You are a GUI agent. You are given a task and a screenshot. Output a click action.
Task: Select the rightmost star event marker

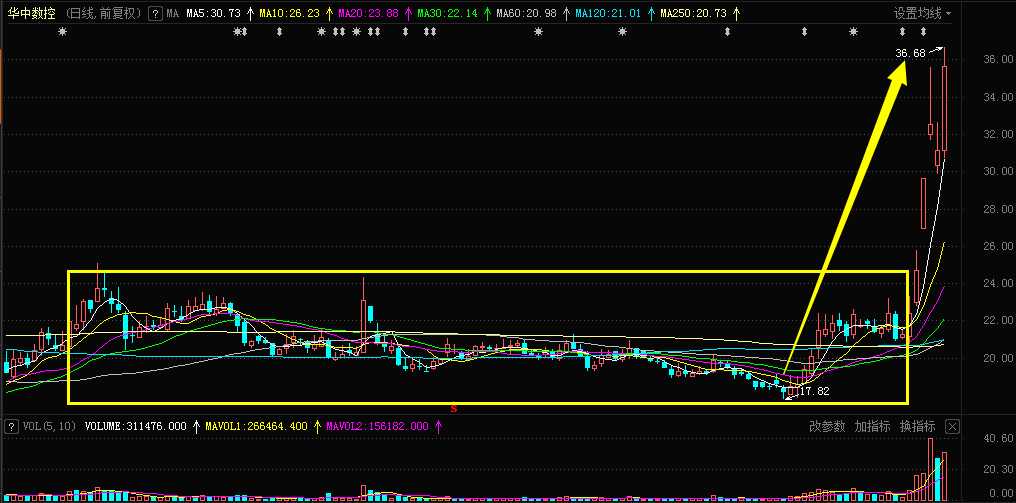coord(853,32)
